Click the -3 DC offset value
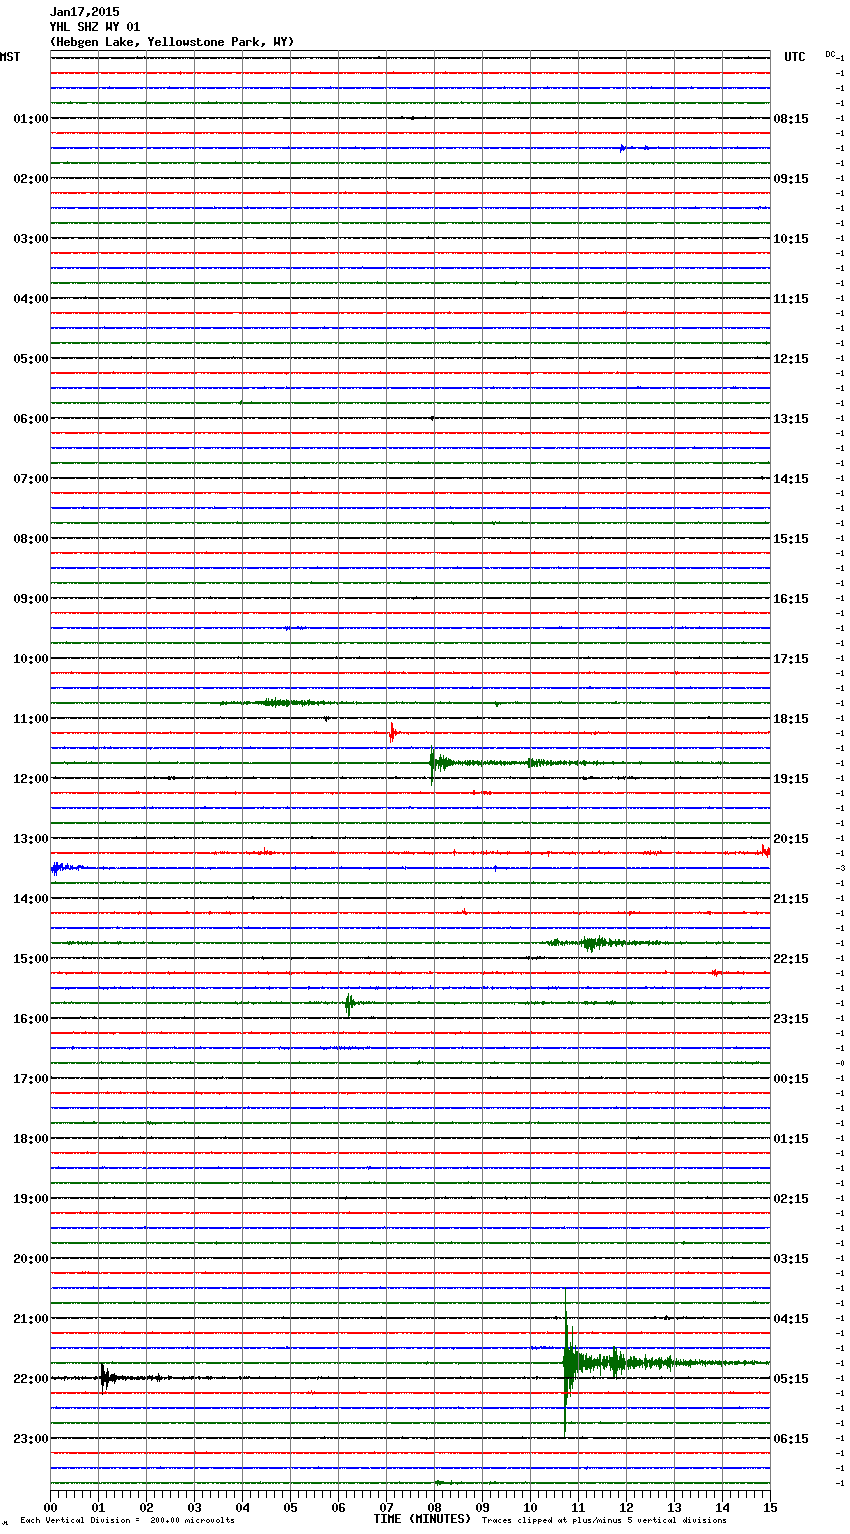Image resolution: width=850 pixels, height=1534 pixels. [840, 868]
